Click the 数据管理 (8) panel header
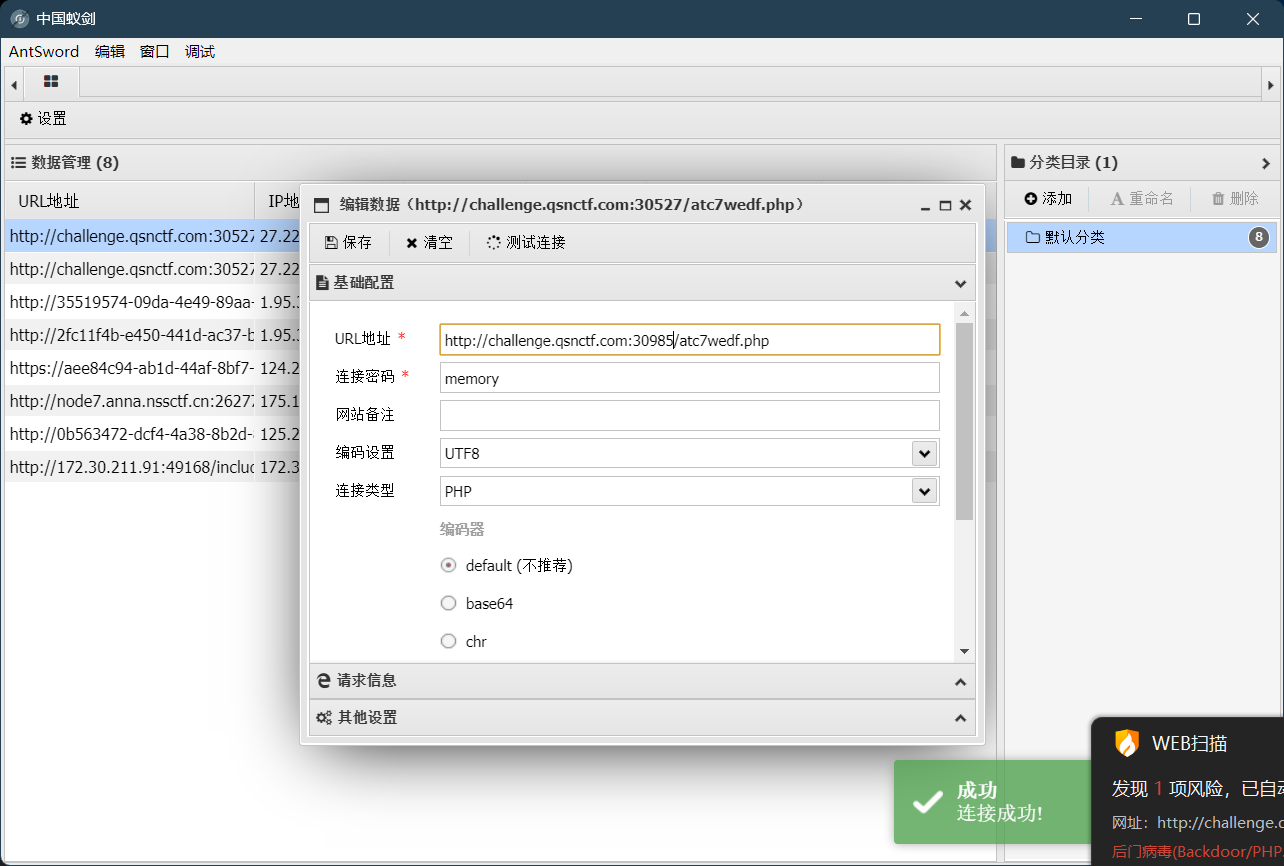 [x=500, y=162]
